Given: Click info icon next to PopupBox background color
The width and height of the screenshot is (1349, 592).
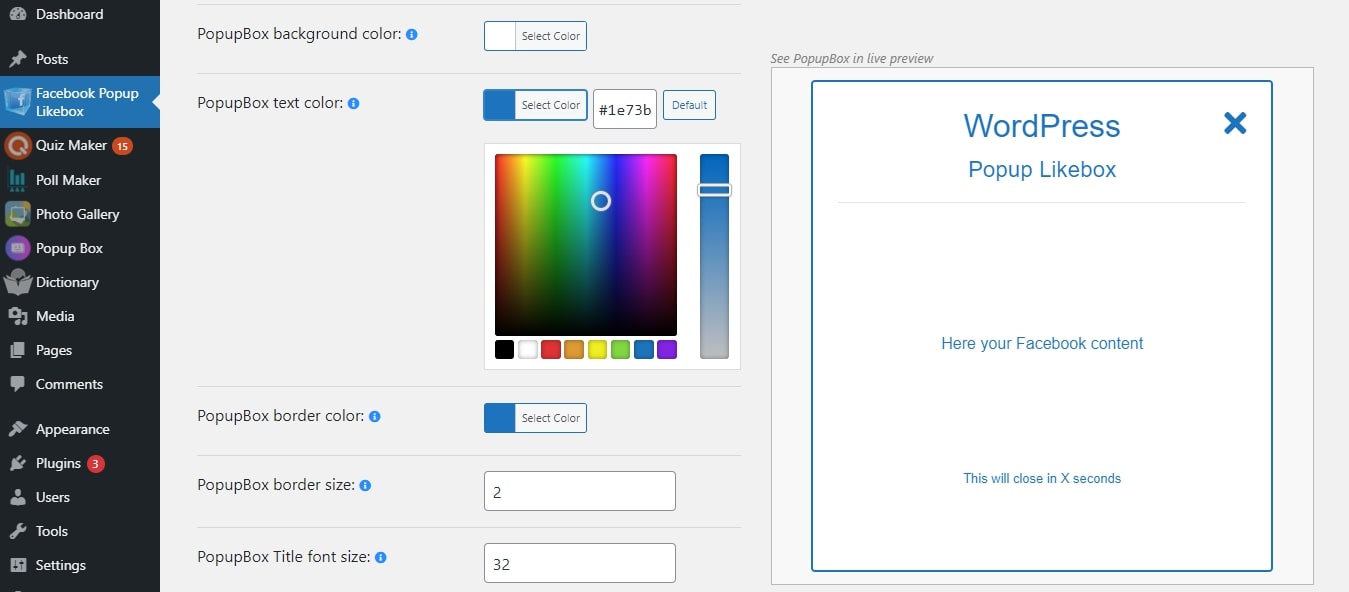Looking at the screenshot, I should click(x=412, y=34).
